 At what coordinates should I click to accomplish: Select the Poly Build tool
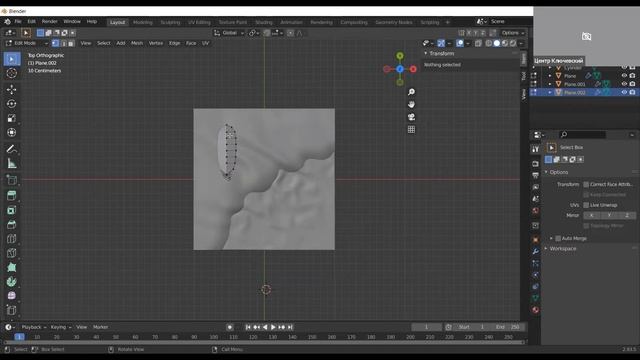12,267
